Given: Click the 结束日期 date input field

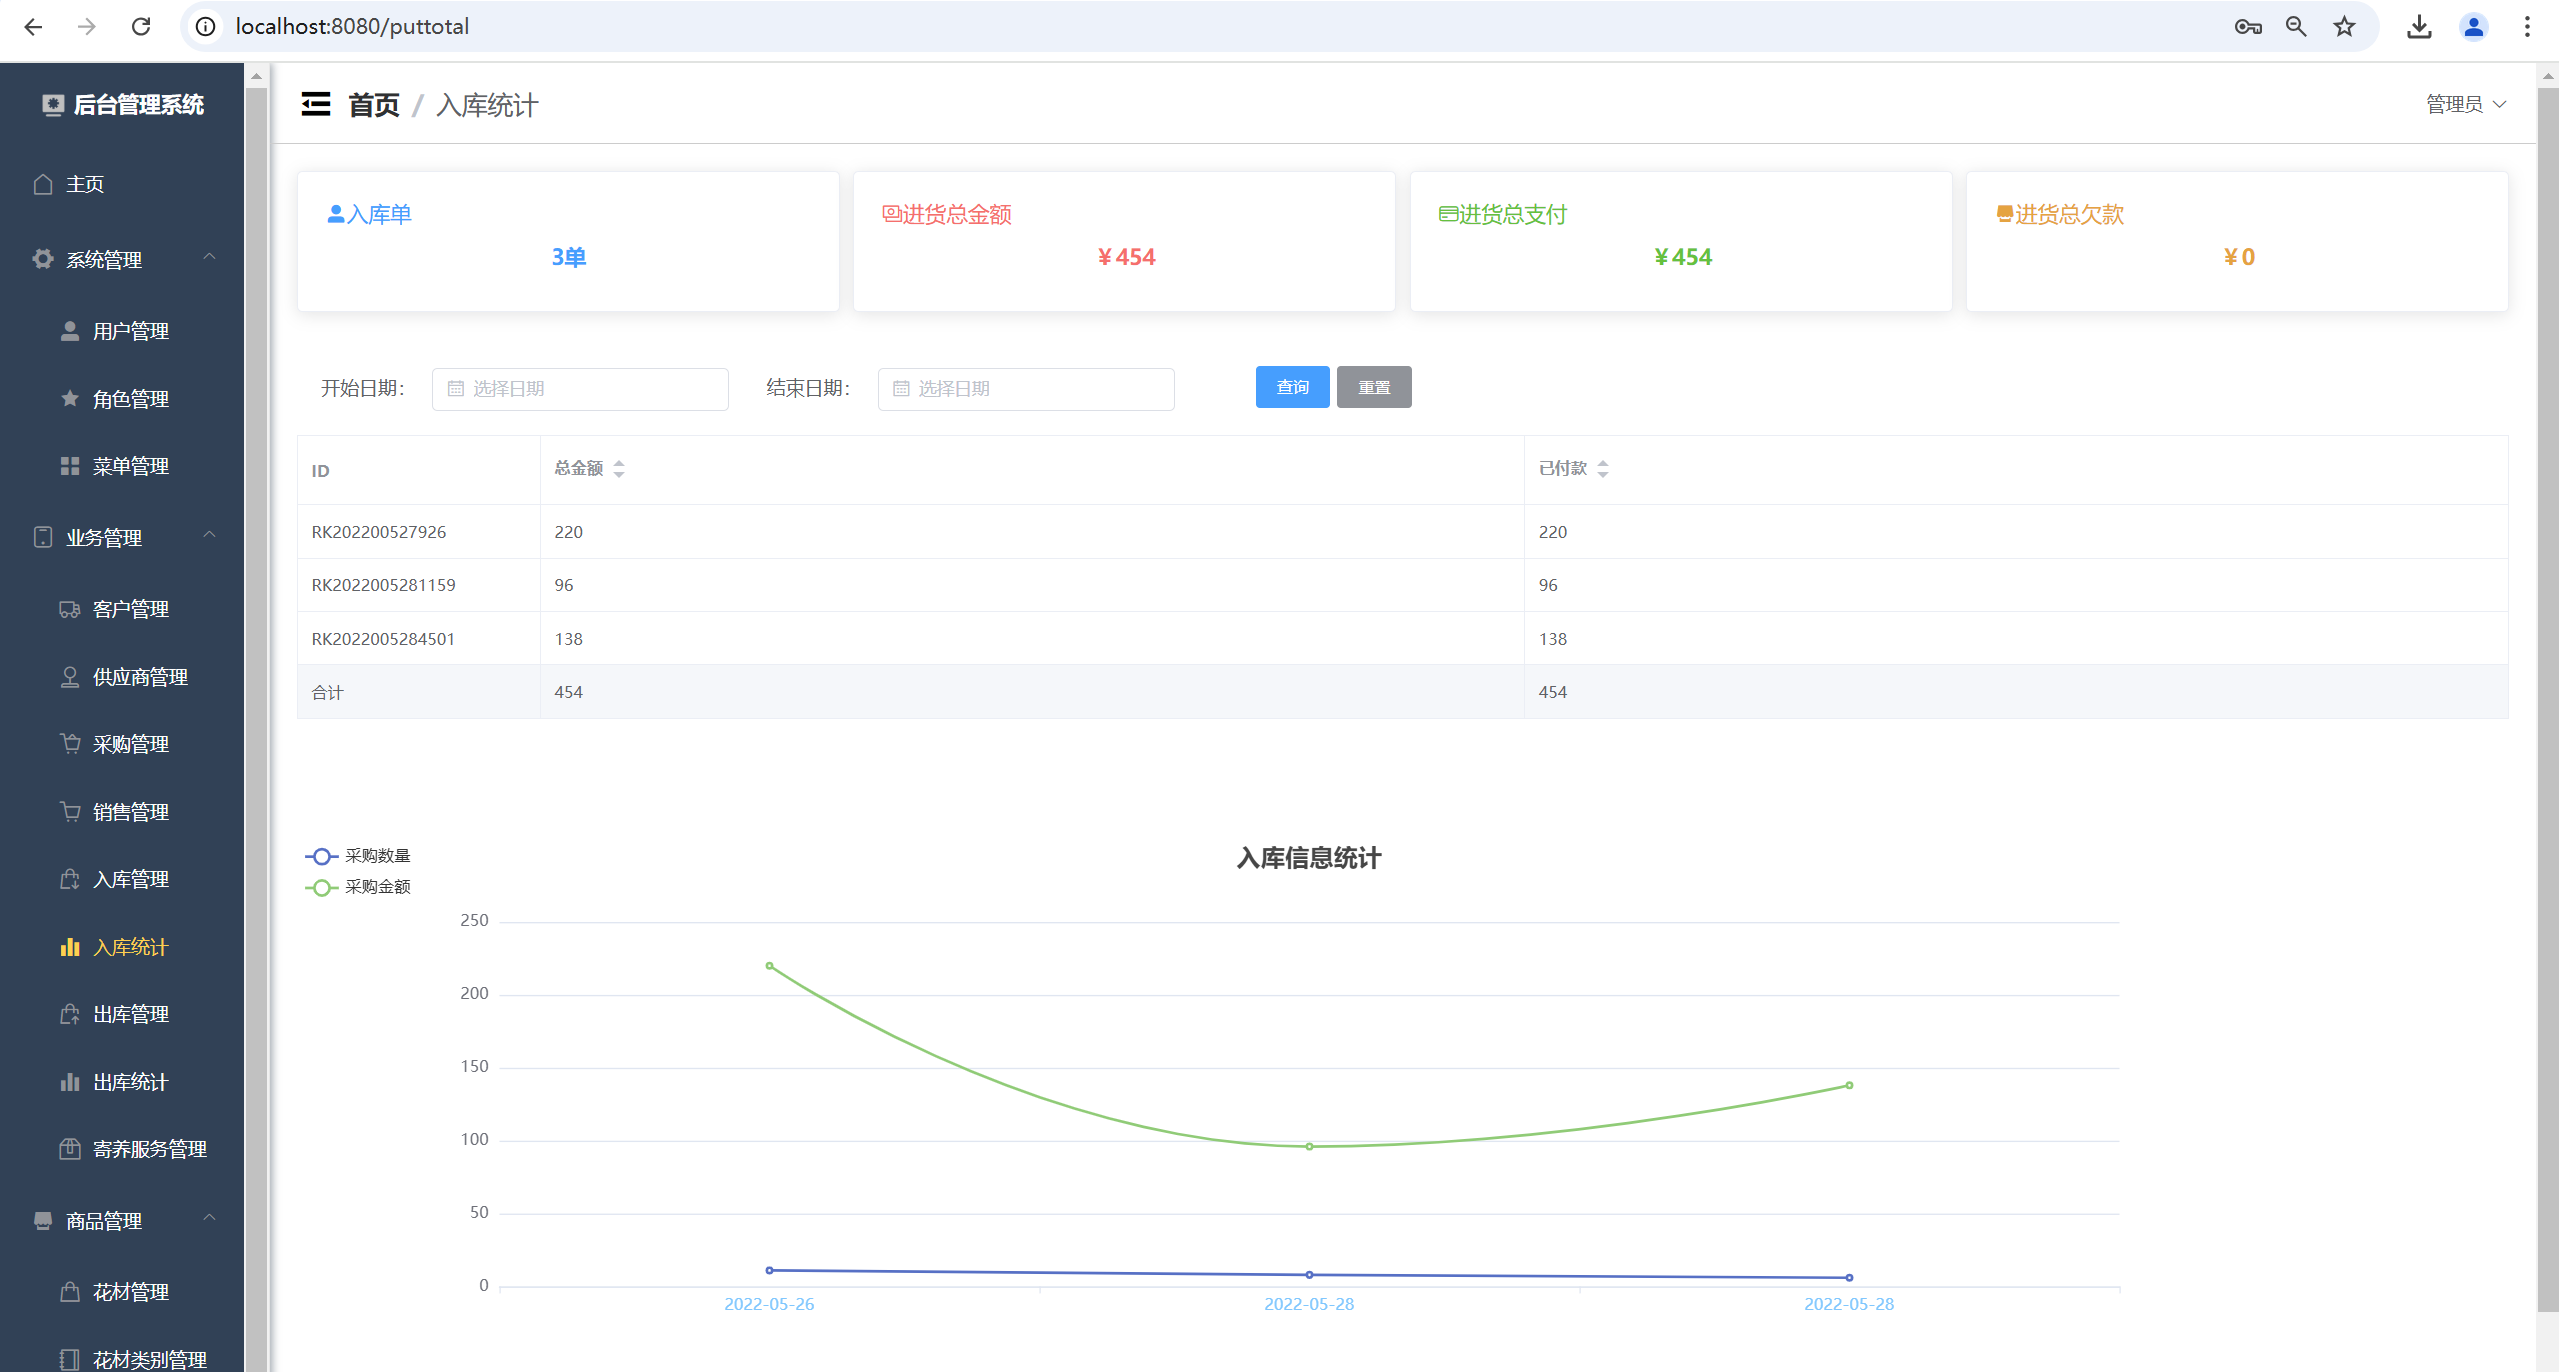Looking at the screenshot, I should 1025,389.
